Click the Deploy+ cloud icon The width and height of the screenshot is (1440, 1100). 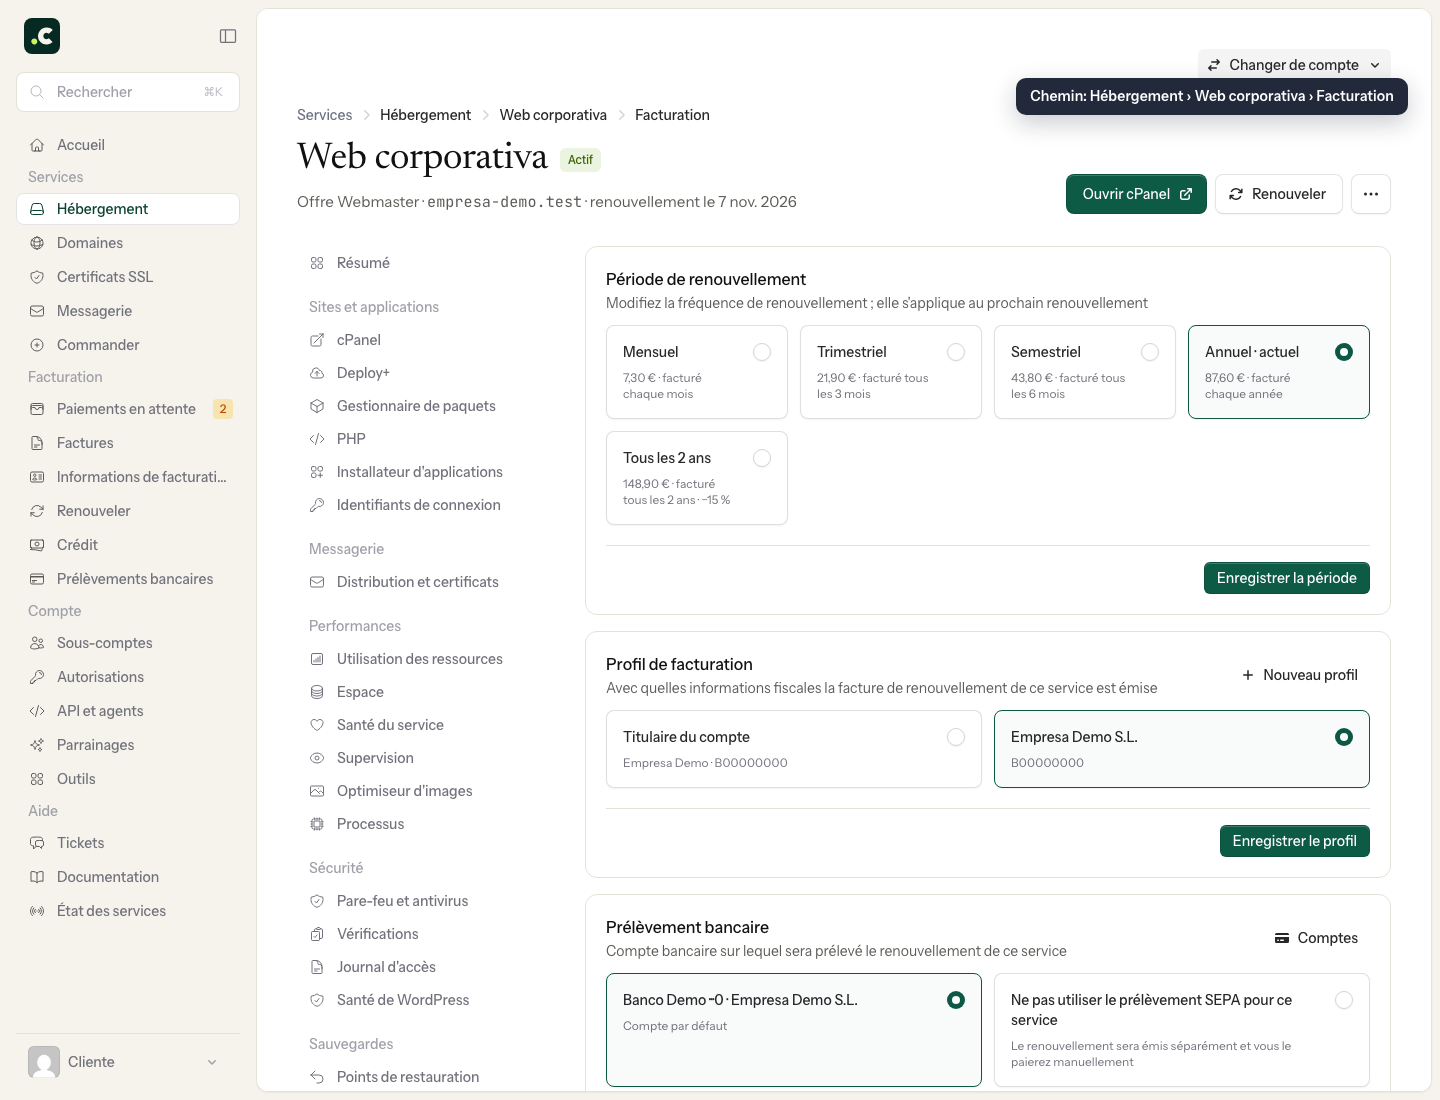pos(317,373)
